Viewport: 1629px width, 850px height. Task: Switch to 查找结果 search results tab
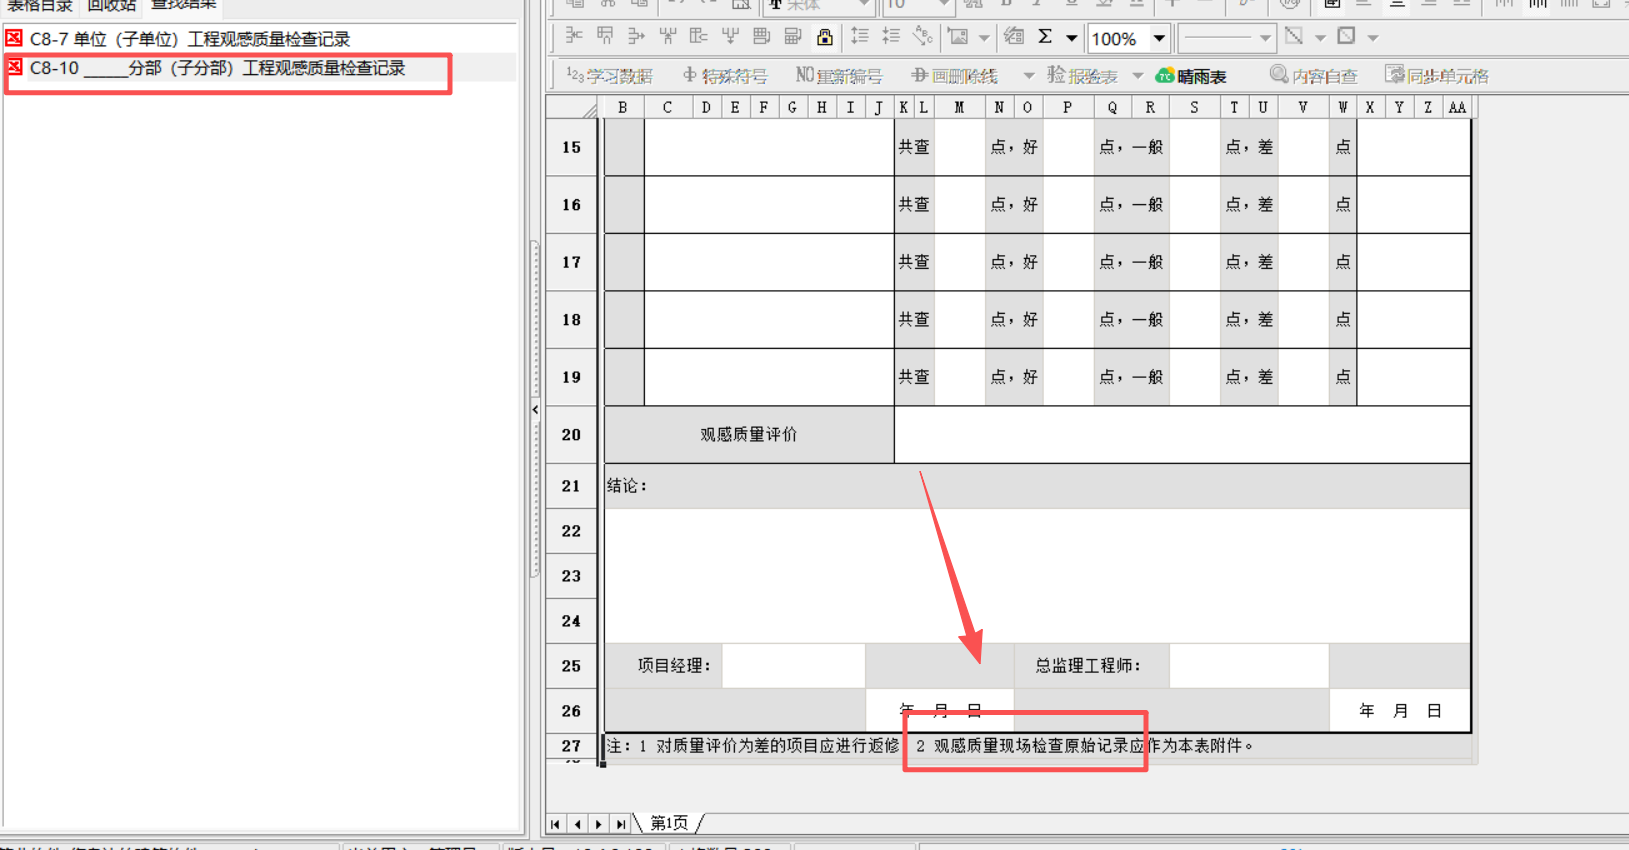[184, 6]
